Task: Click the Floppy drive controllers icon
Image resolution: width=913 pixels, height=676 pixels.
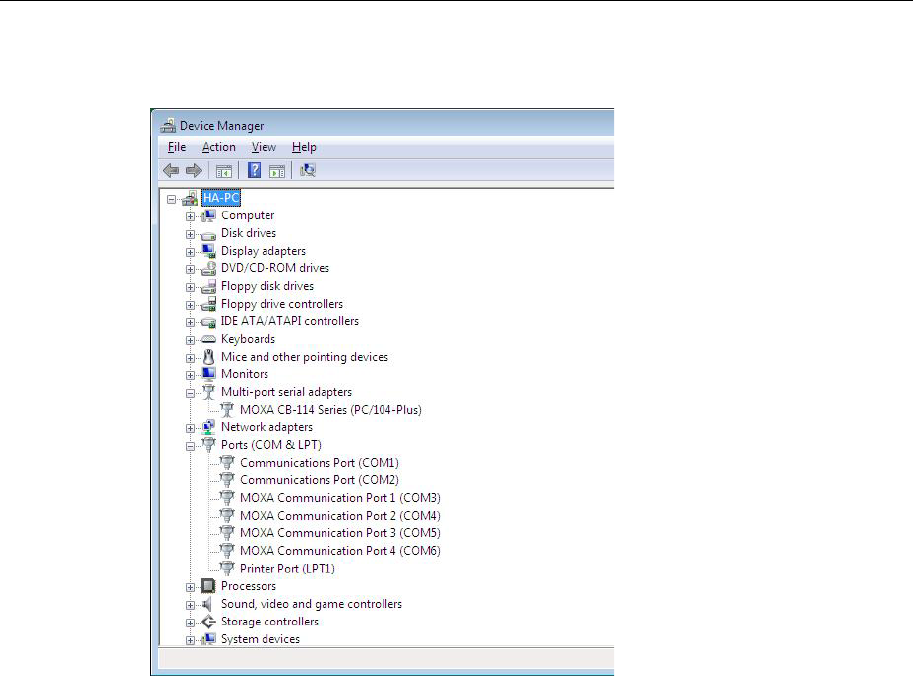Action: (208, 304)
